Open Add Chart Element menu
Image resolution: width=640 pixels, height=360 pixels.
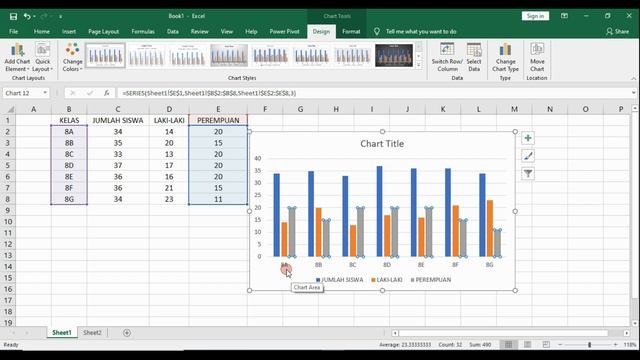(17, 57)
